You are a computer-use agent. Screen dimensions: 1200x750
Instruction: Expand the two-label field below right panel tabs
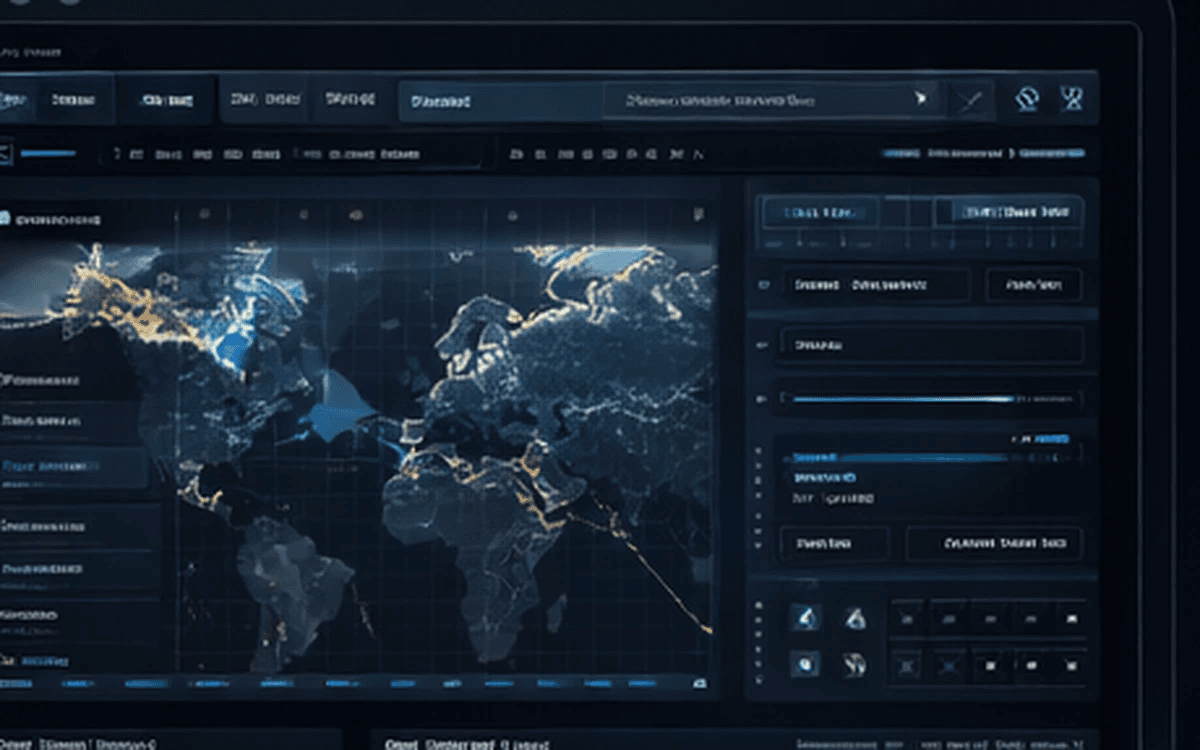point(875,285)
